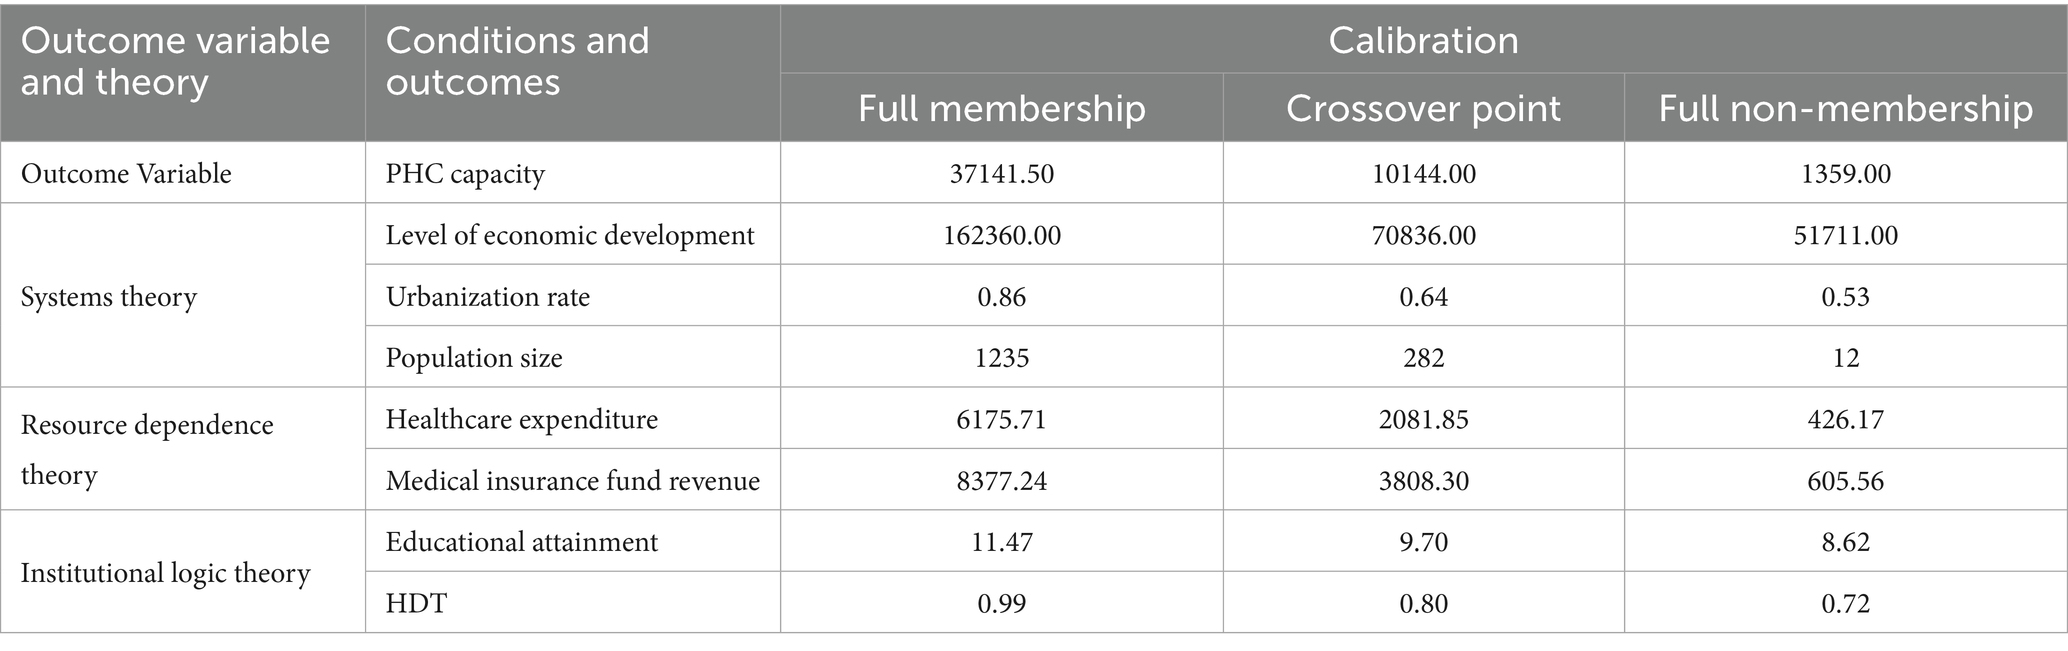Screen dimensions: 2068x651
Task: Click the Systems theory cell
Action: click(x=109, y=297)
